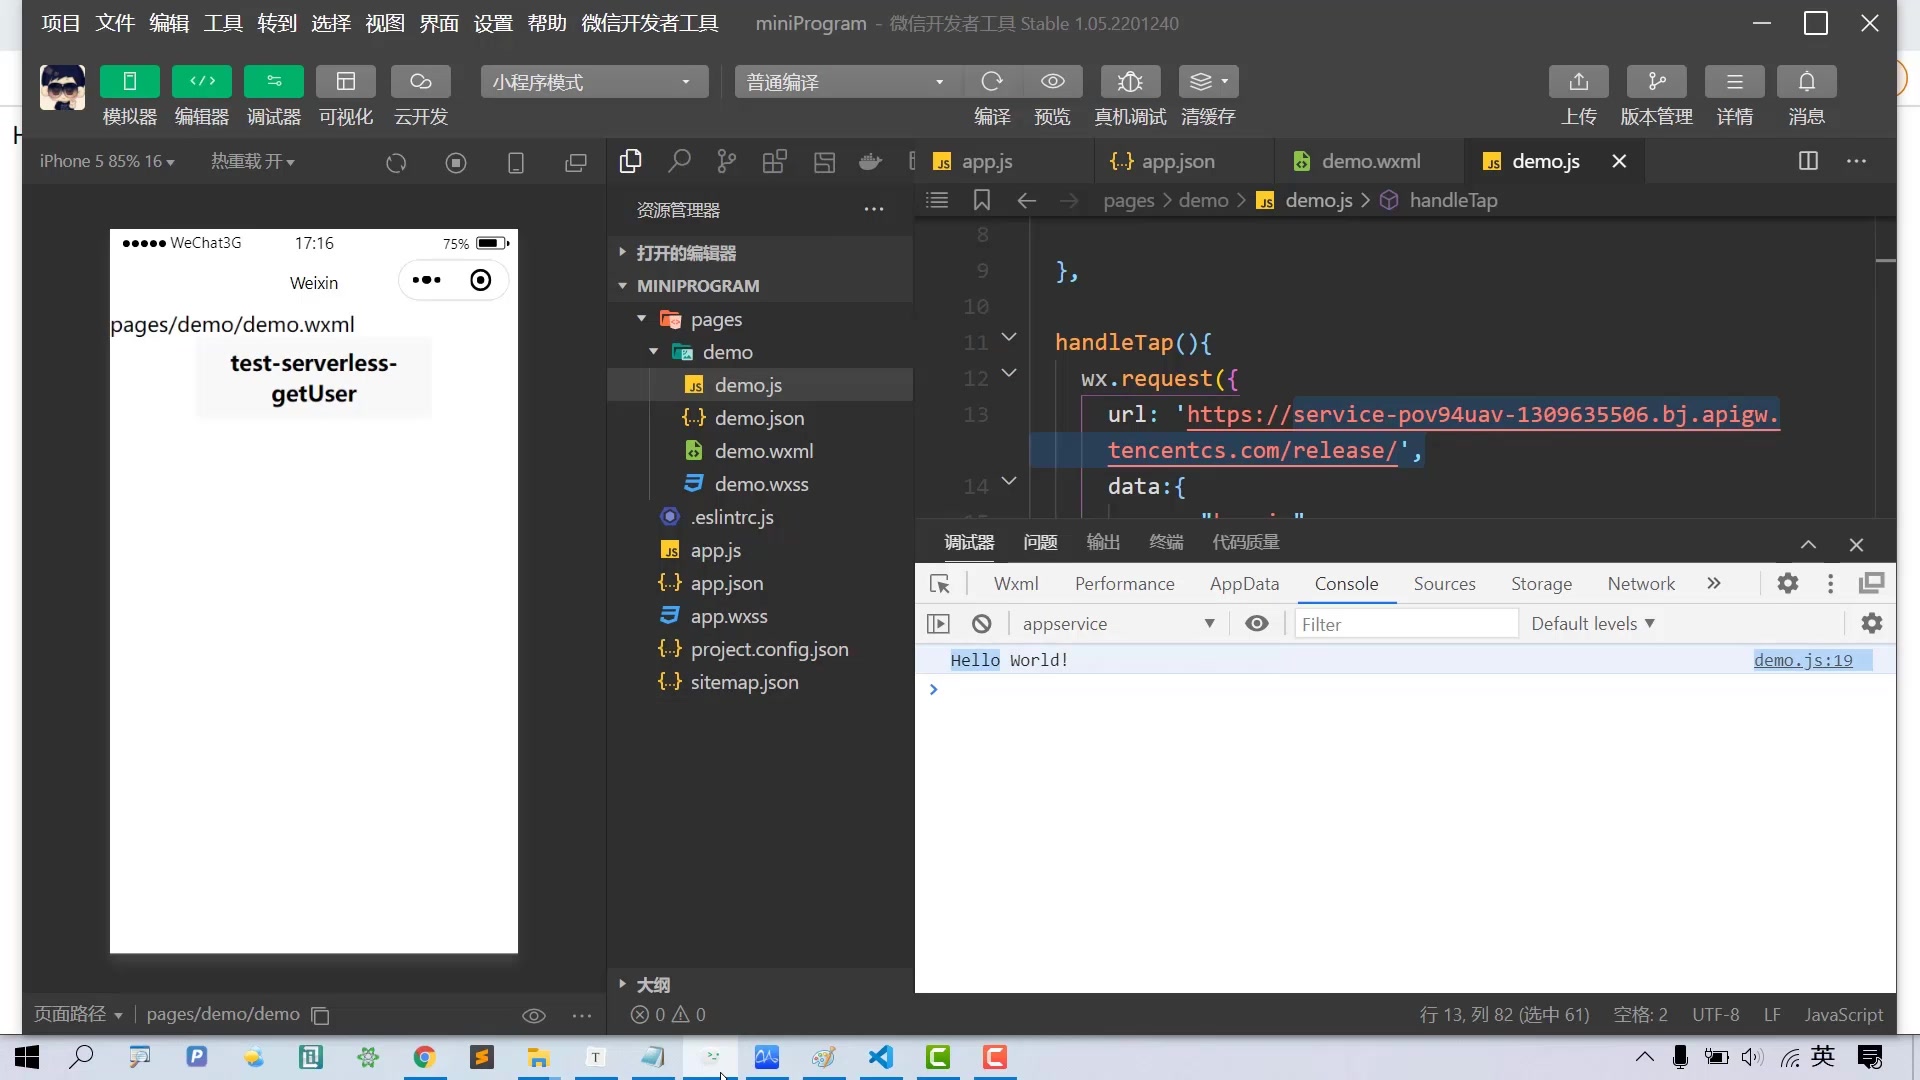Toggle the 模拟器 simulator panel button

point(129,81)
